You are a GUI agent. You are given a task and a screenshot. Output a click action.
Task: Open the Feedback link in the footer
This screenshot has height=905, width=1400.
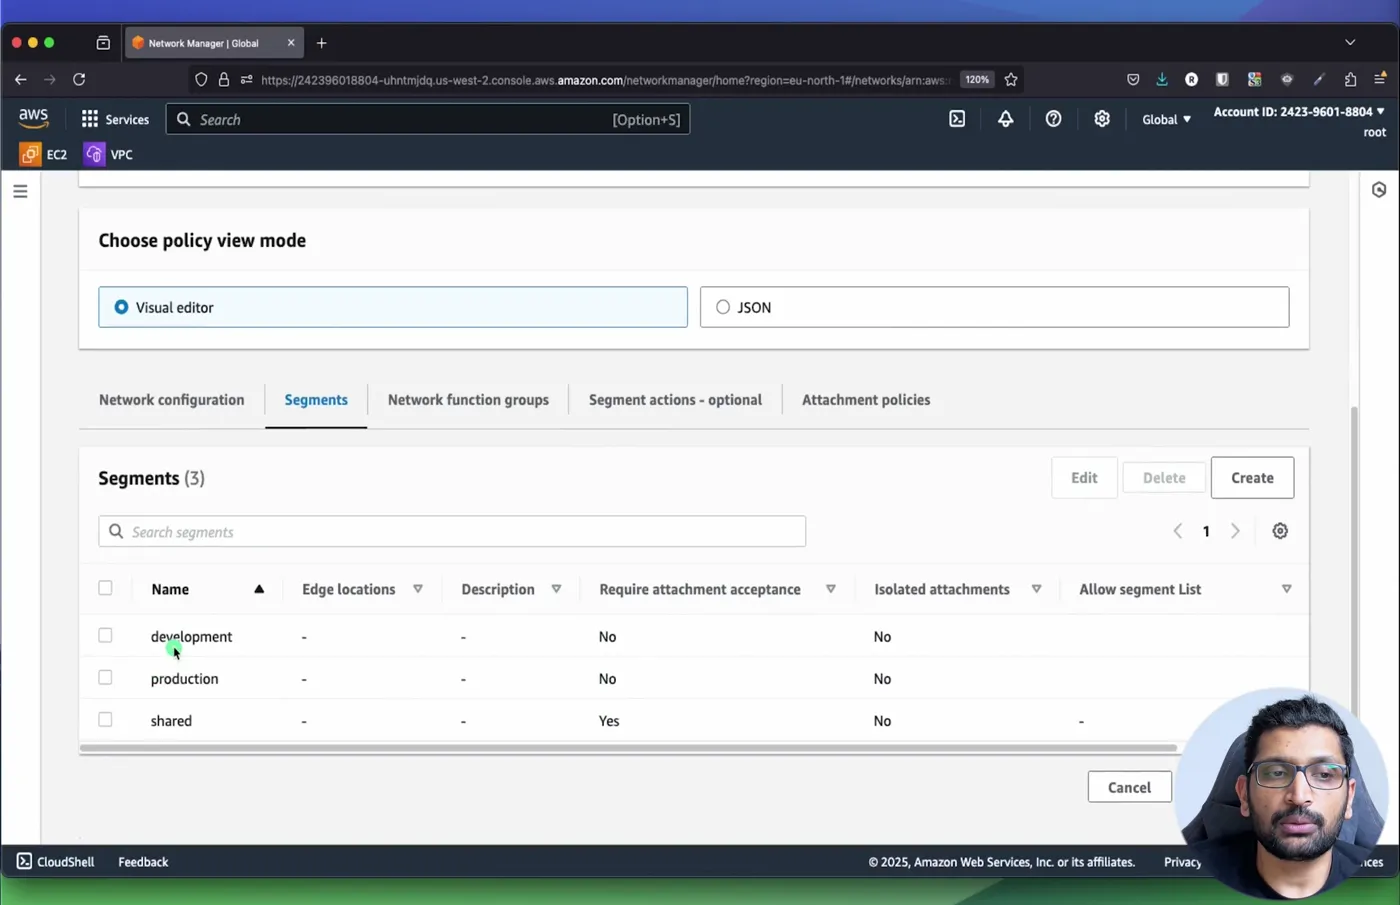pos(143,862)
